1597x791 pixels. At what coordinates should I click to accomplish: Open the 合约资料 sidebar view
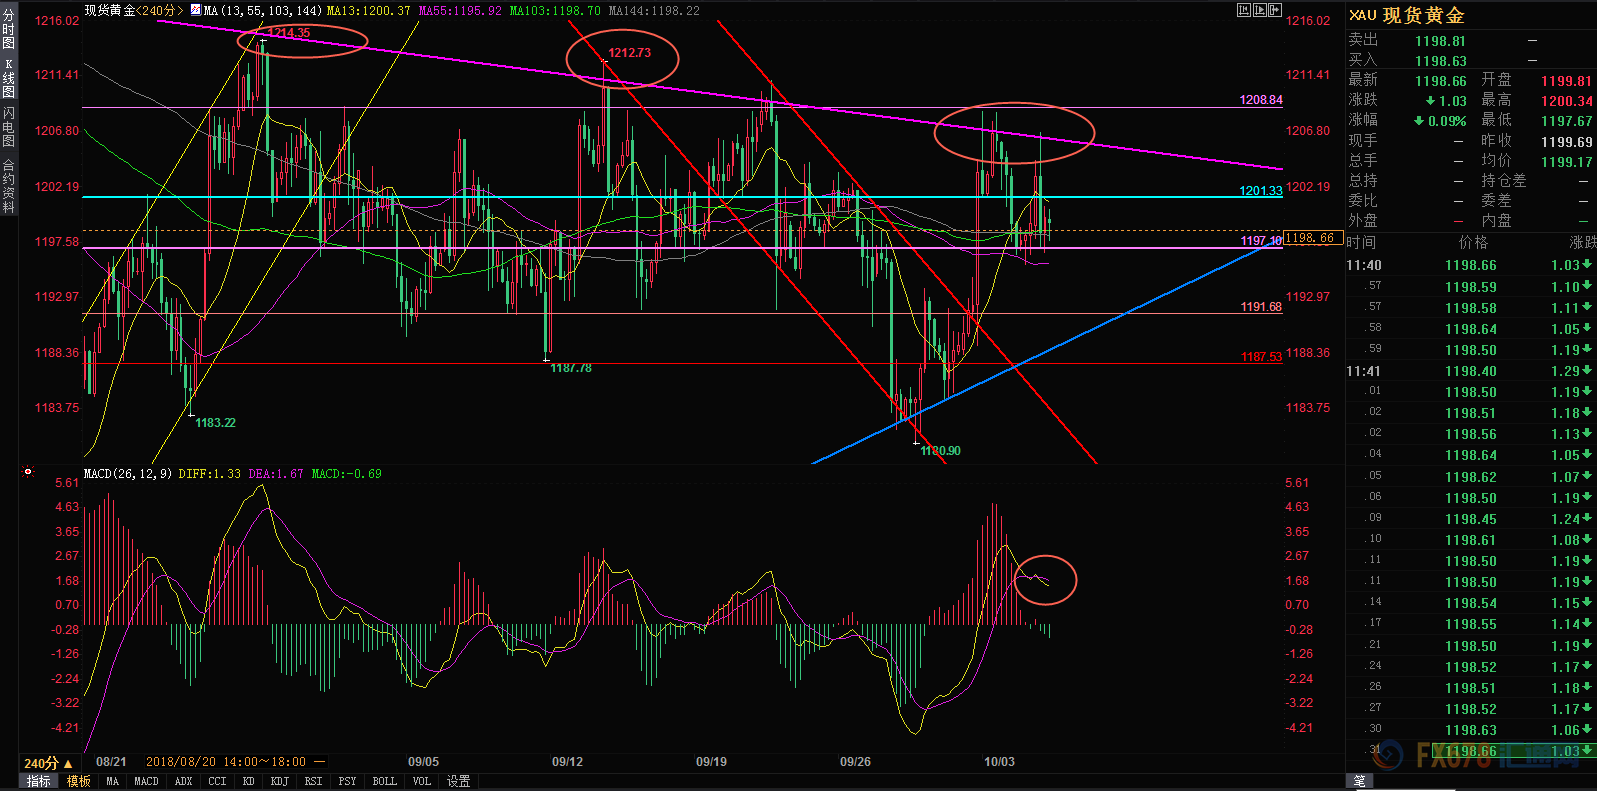[9, 186]
